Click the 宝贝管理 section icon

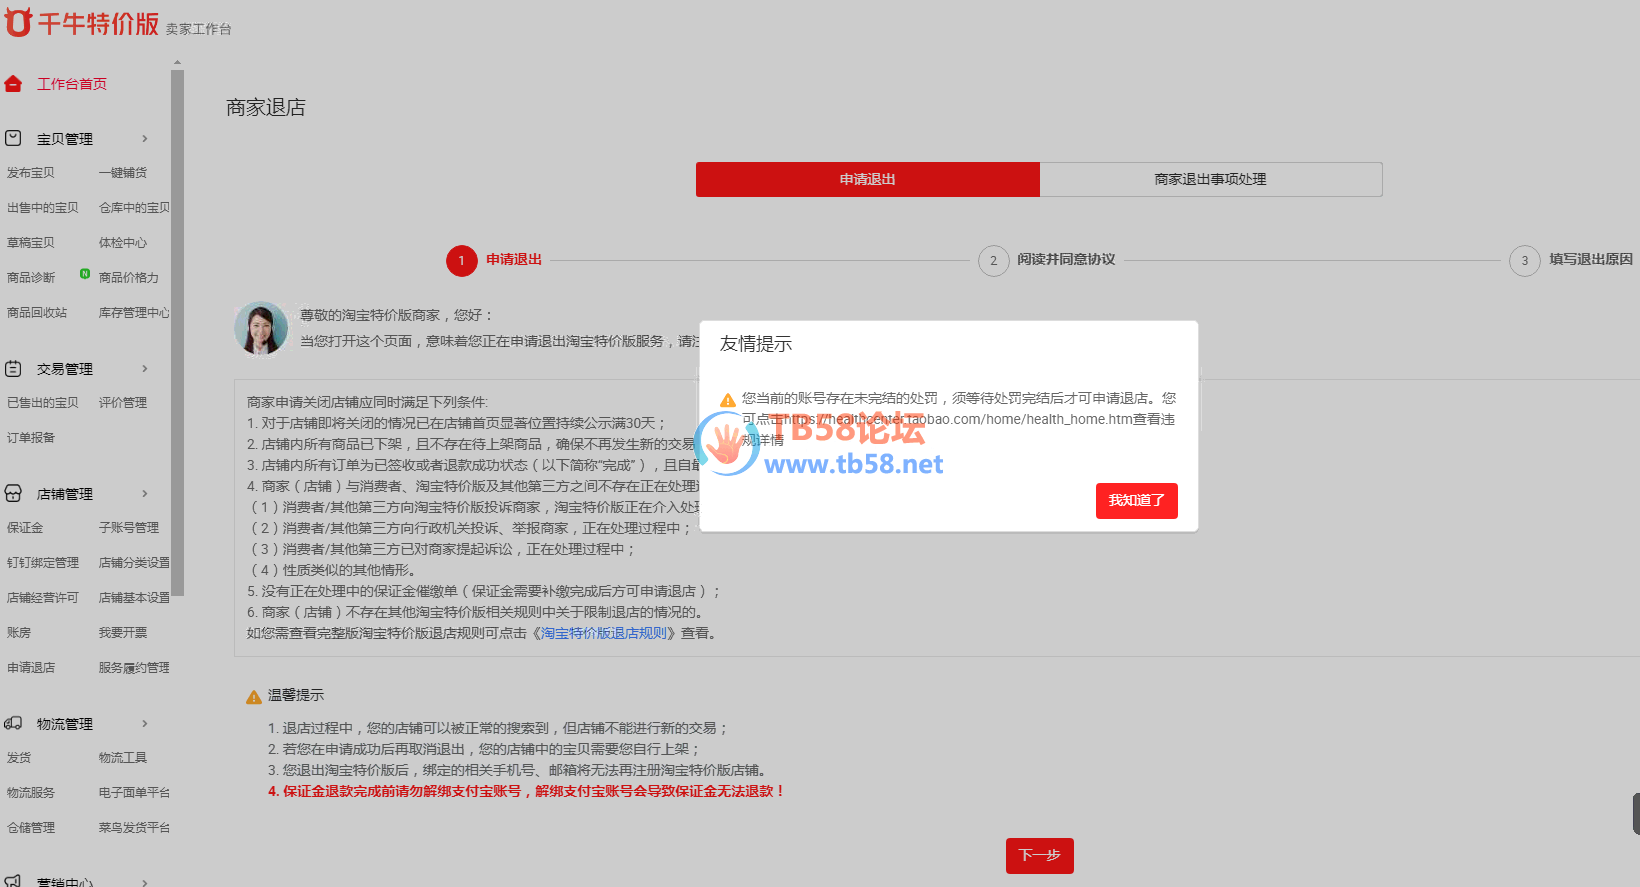pos(13,138)
